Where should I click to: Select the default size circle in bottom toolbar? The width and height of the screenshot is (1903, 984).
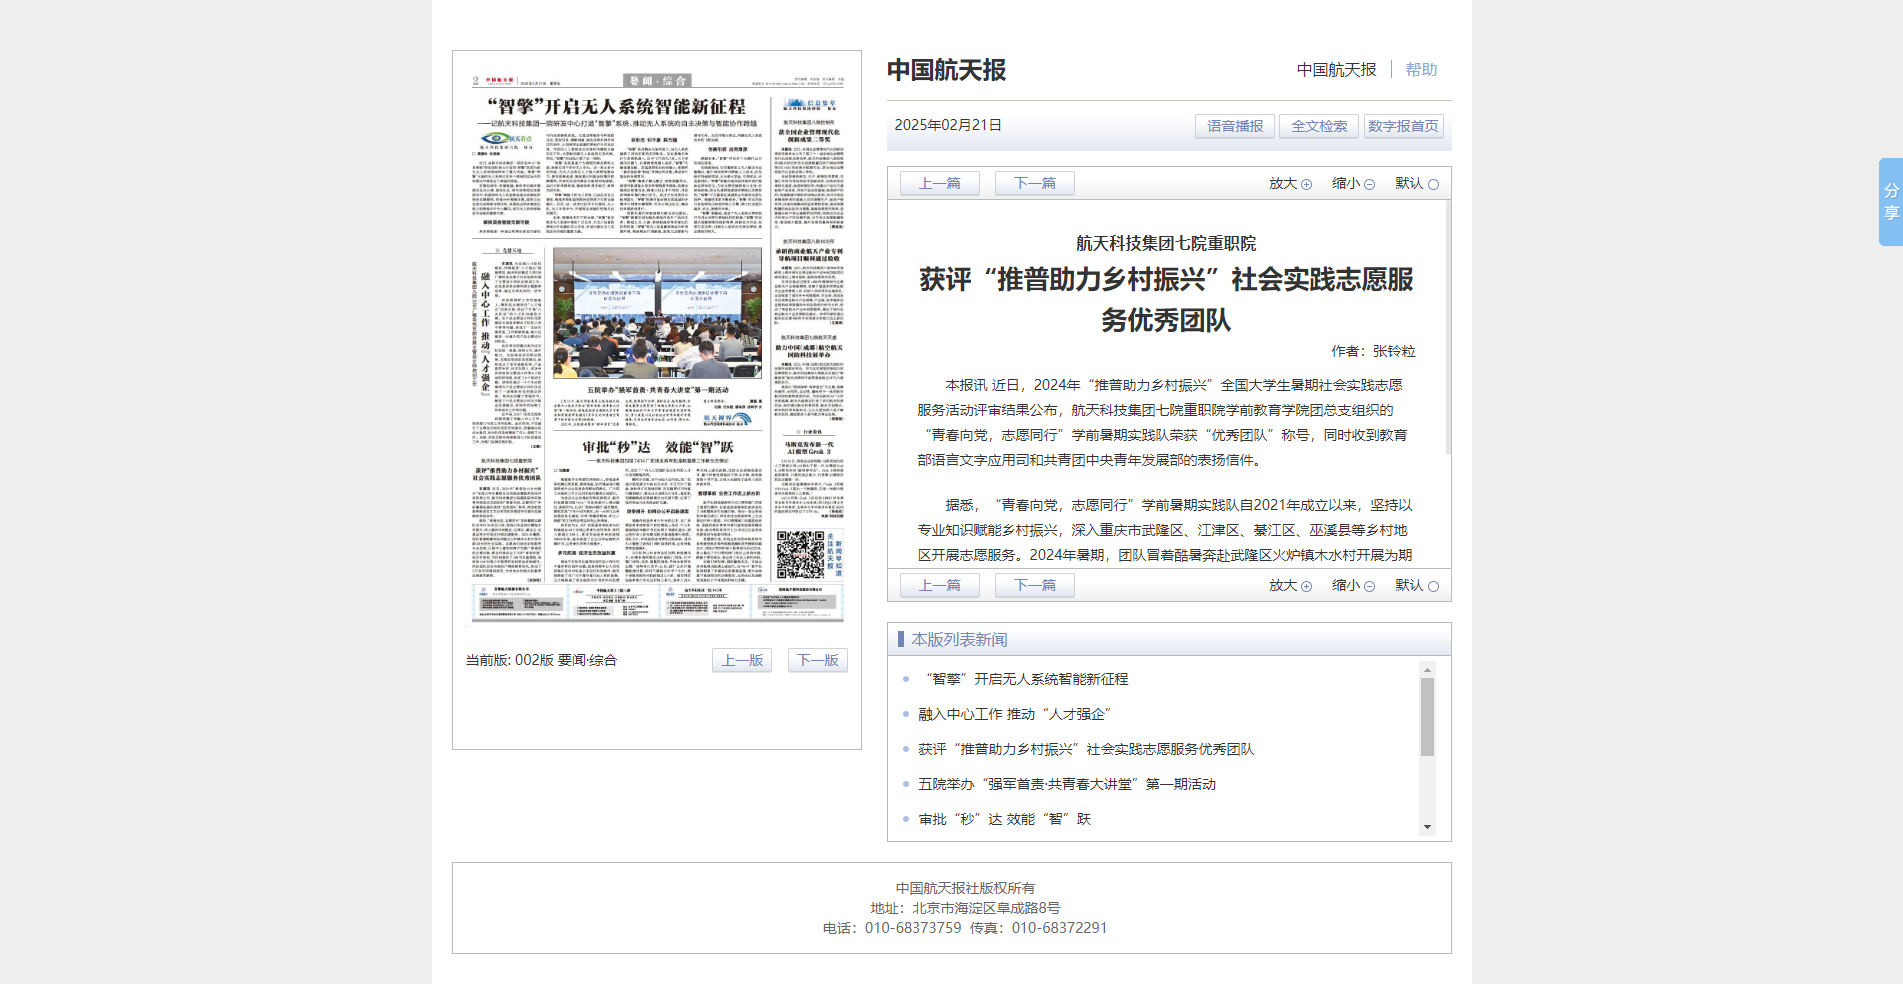tap(1433, 586)
